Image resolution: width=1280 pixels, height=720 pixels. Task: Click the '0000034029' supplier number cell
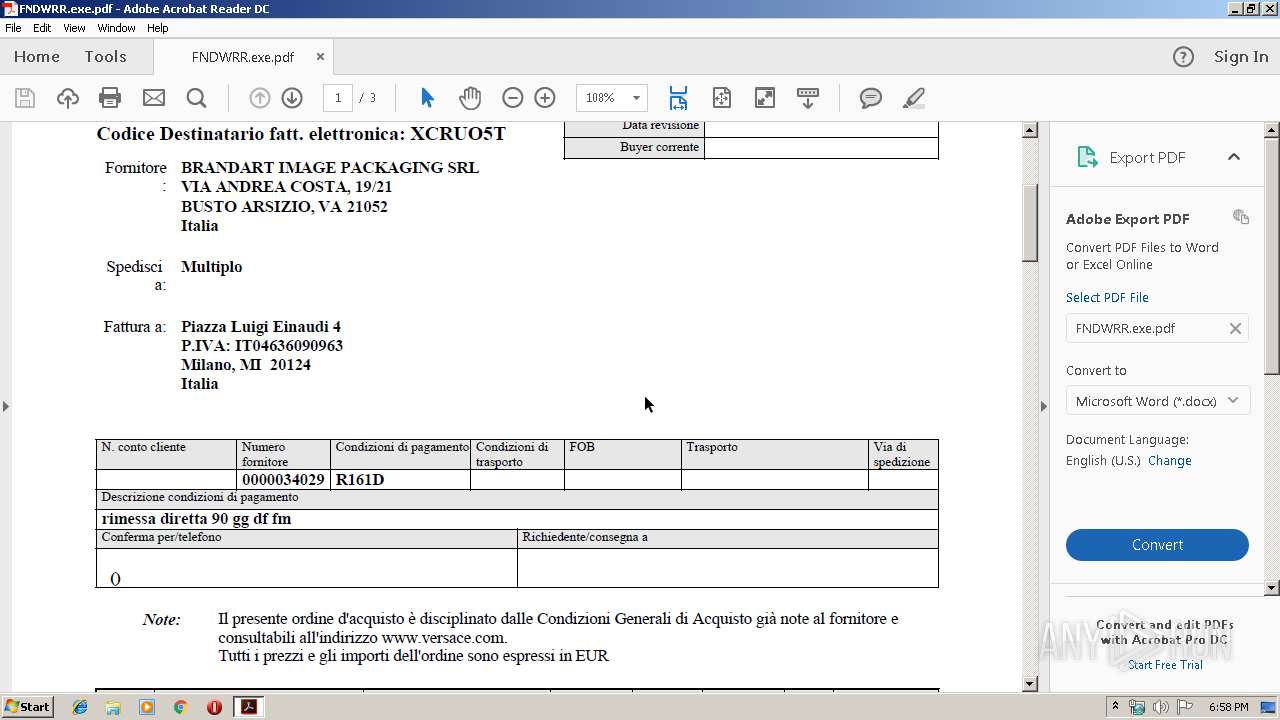pos(284,480)
